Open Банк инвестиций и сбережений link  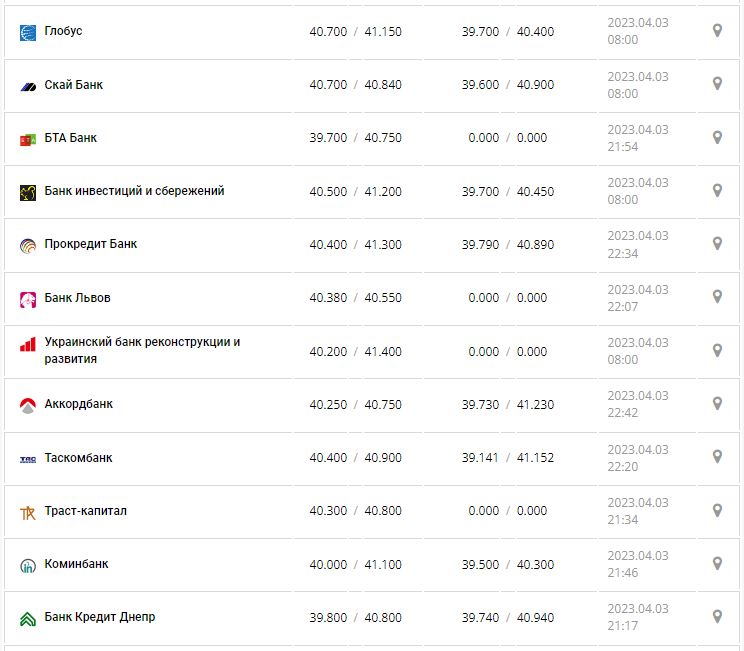point(134,191)
